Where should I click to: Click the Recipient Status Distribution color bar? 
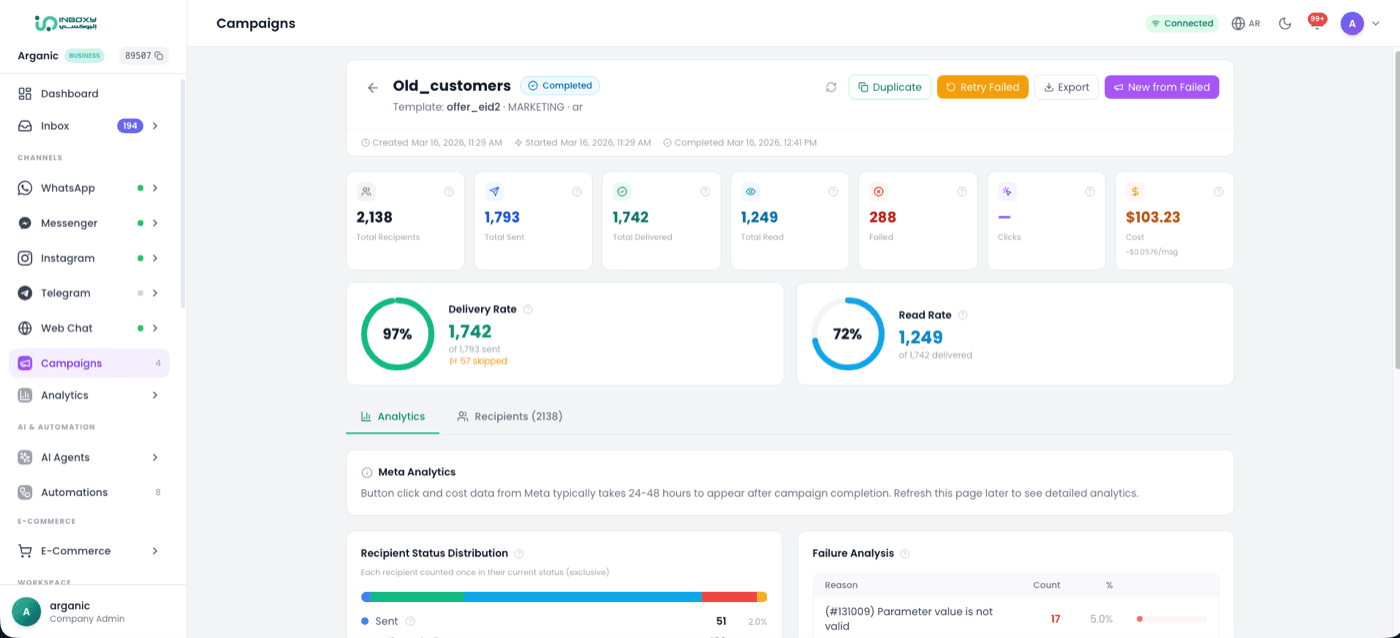point(564,597)
